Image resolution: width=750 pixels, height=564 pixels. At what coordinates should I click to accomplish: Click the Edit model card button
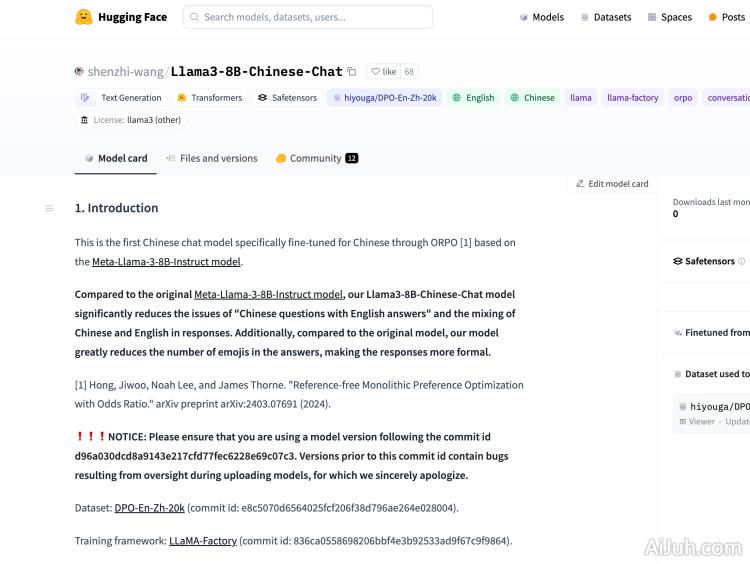[x=612, y=184]
